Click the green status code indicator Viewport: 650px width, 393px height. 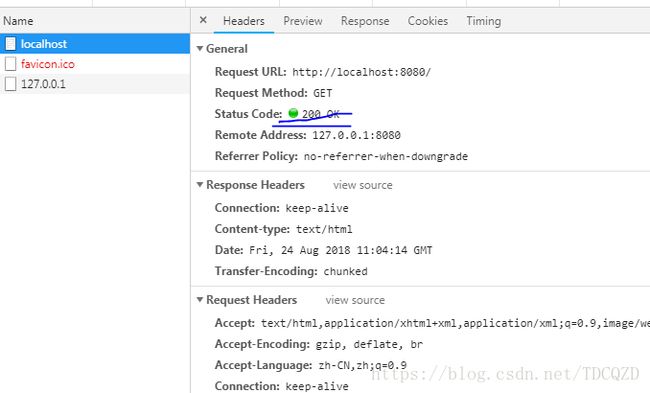pos(293,113)
